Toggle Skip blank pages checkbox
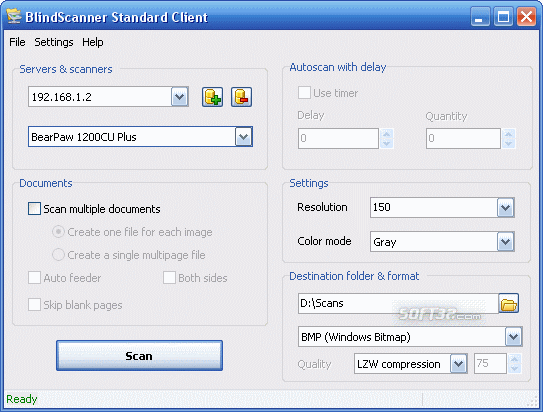 (x=34, y=305)
